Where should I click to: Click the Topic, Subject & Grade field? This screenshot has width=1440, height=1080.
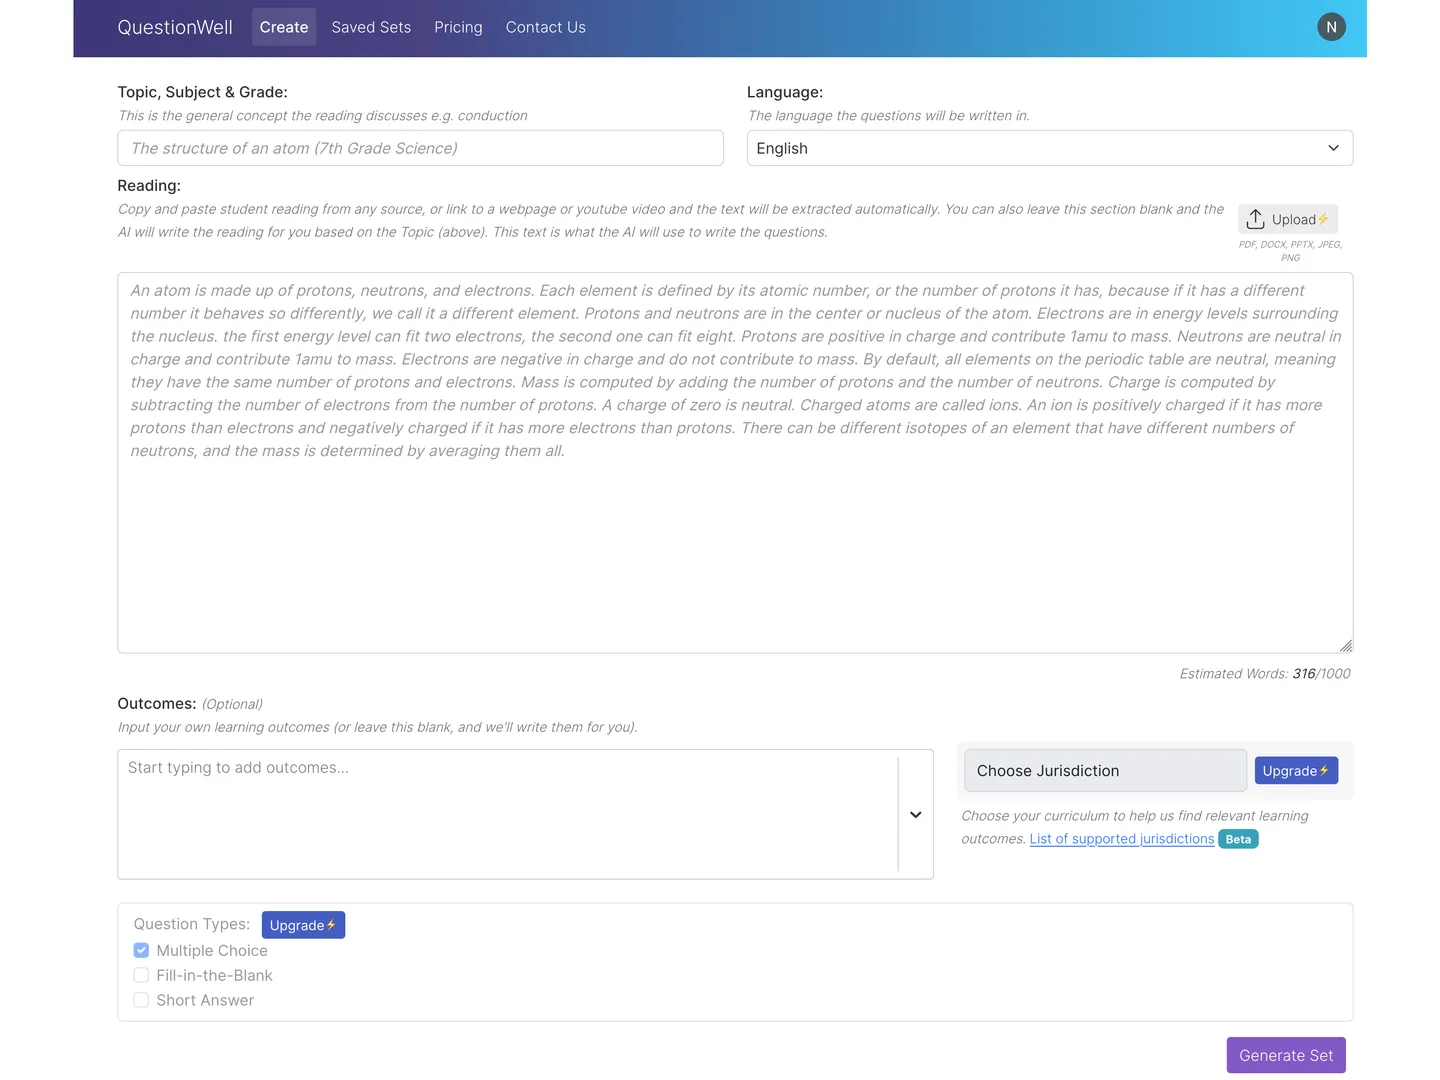[420, 148]
